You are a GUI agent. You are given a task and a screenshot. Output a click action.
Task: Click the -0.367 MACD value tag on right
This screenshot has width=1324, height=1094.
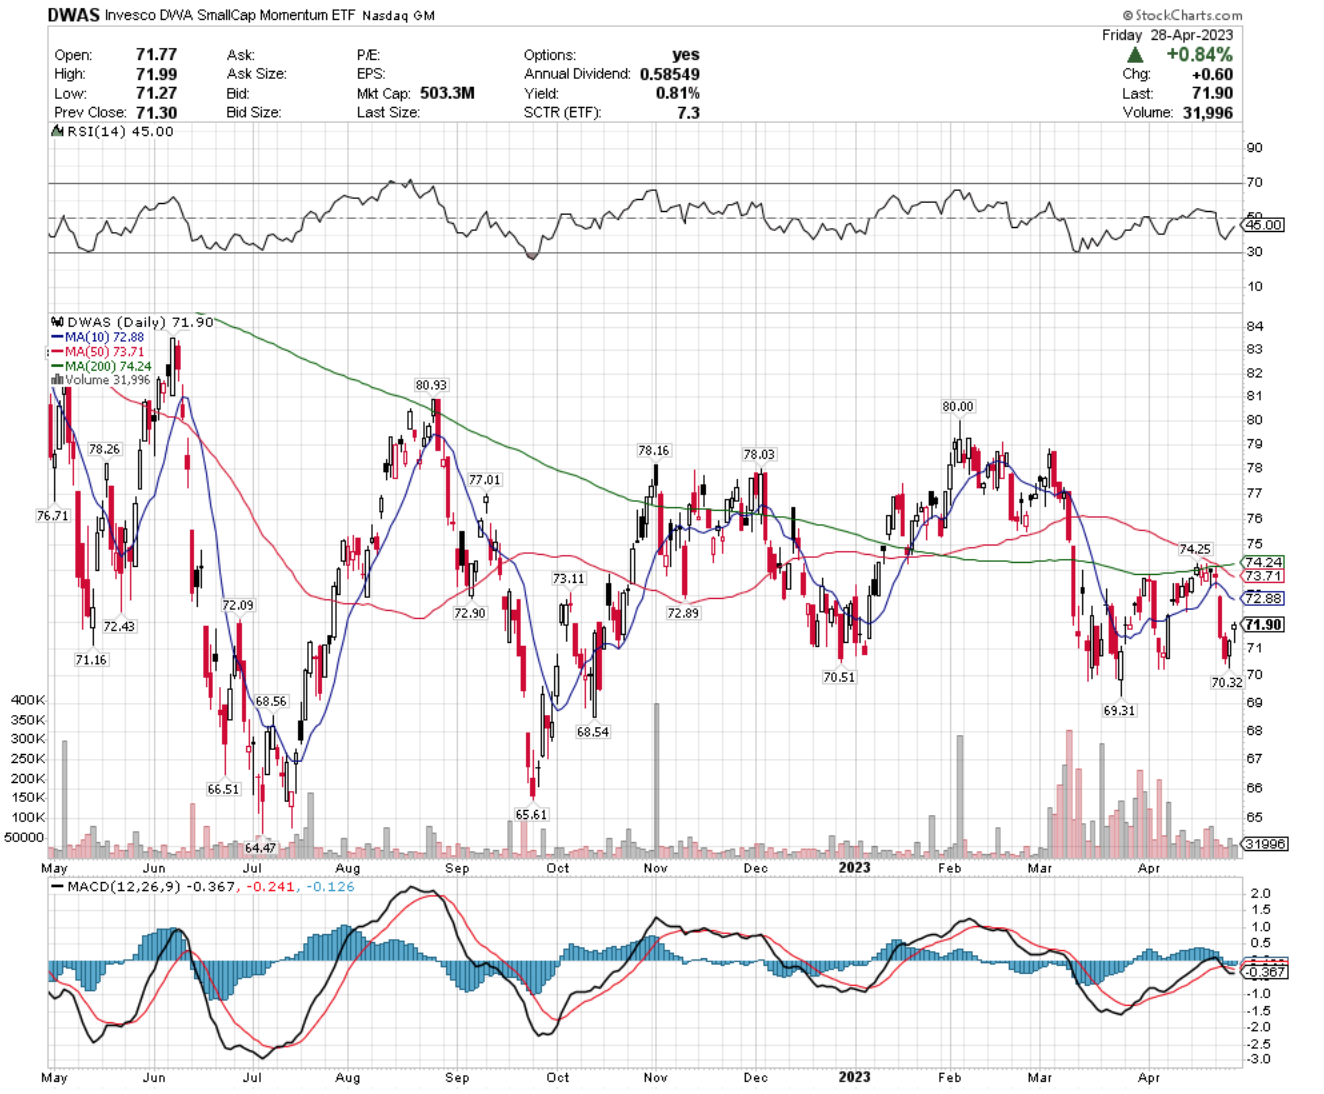click(1266, 972)
